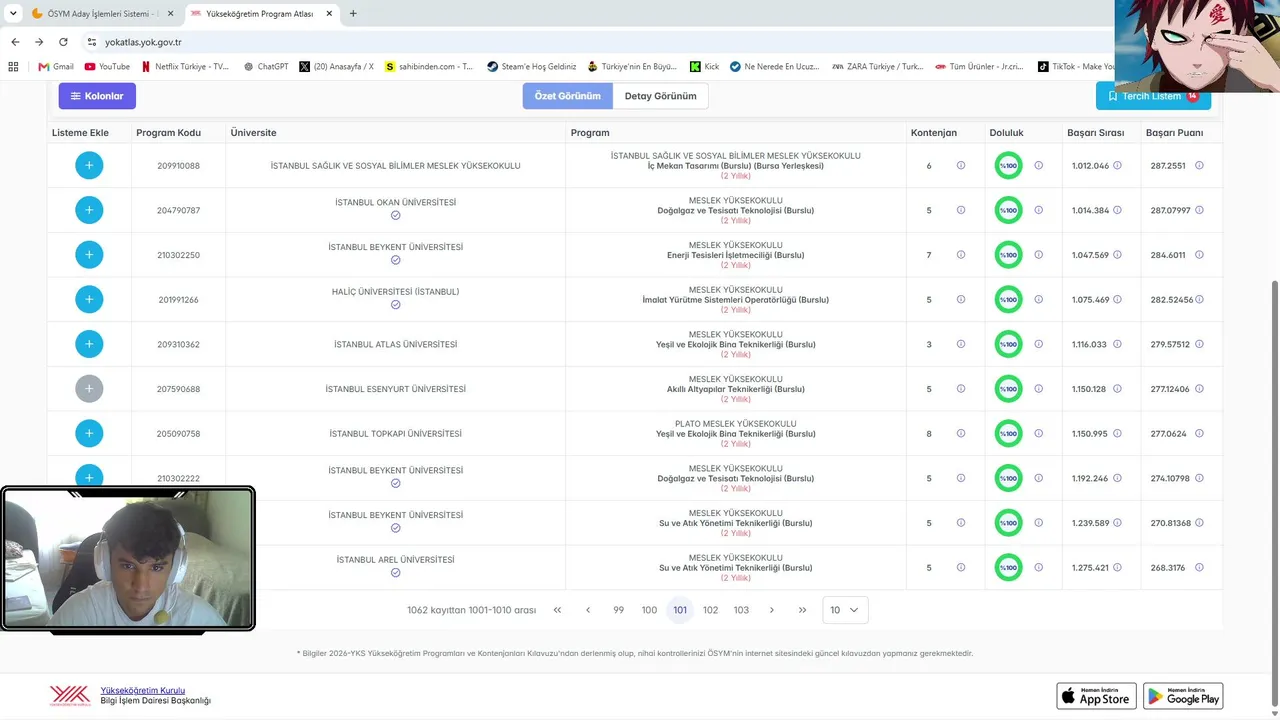Open Chrome apps grid in bookmarks bar
The image size is (1280, 720).
(x=13, y=66)
